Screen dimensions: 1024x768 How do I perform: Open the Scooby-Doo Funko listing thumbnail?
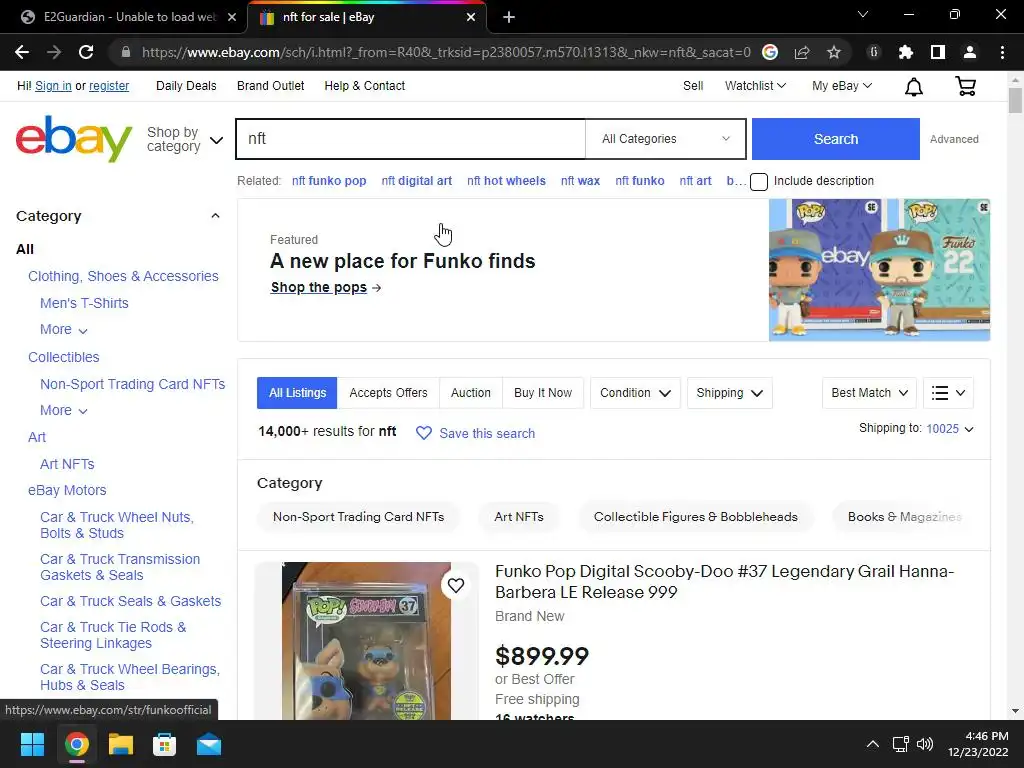pos(366,641)
